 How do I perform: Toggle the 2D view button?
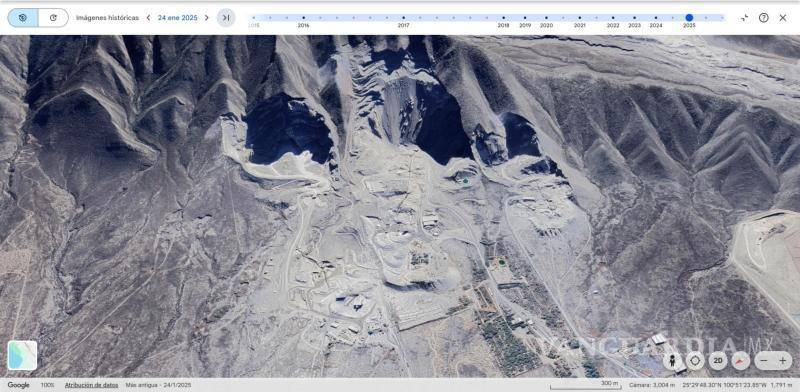(718, 361)
